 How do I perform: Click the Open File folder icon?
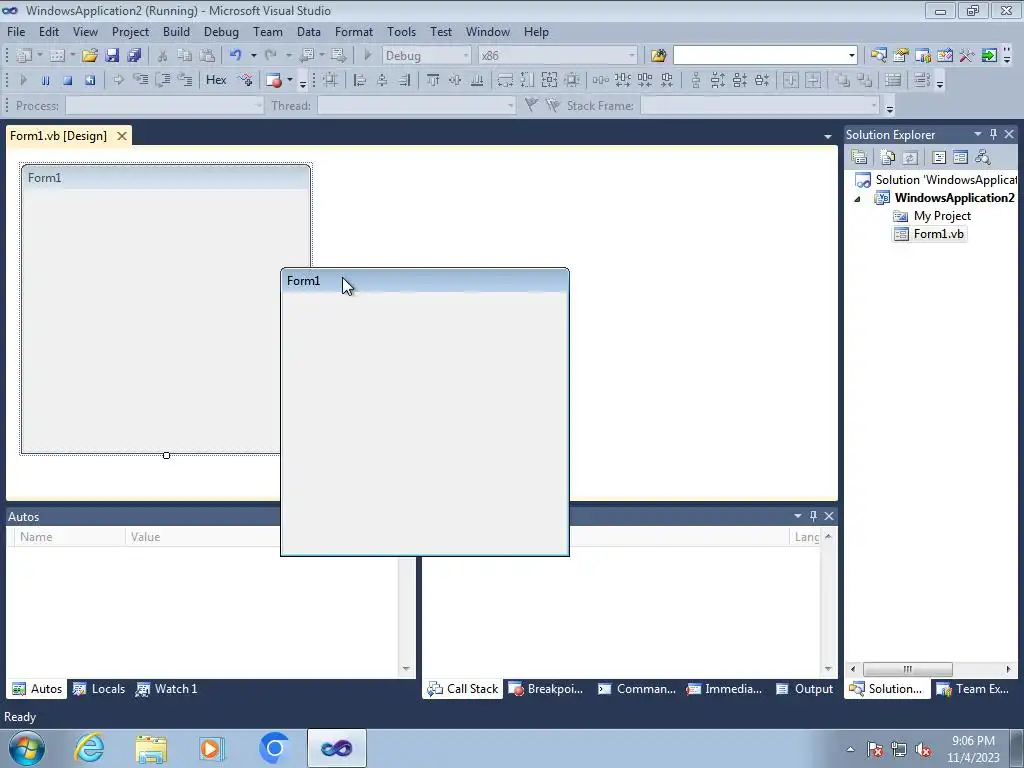click(x=89, y=56)
